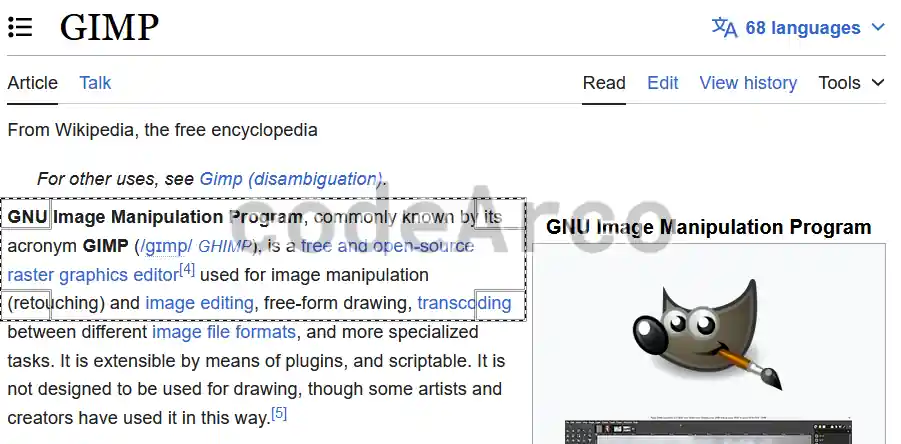The height and width of the screenshot is (444, 901).
Task: Open the raster graphics editor link
Action: pos(93,275)
